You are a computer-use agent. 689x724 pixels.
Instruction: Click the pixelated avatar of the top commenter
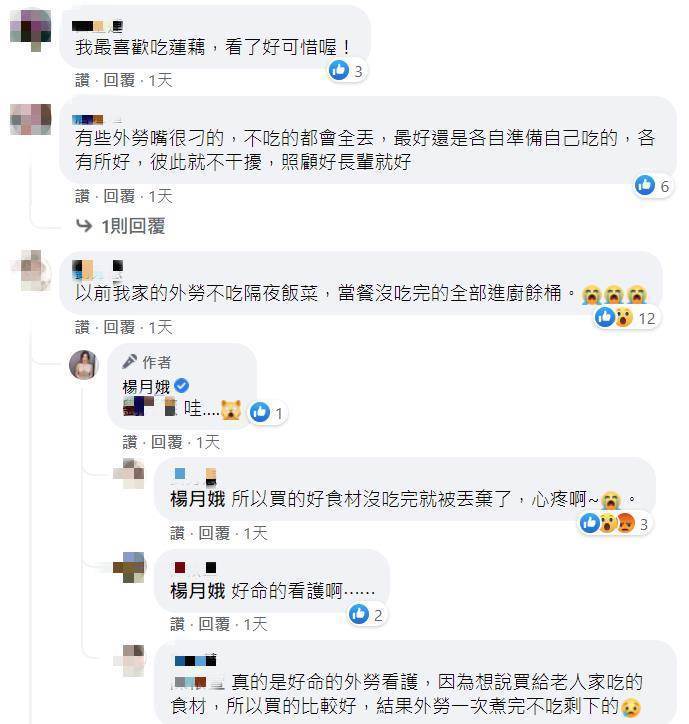[30, 30]
